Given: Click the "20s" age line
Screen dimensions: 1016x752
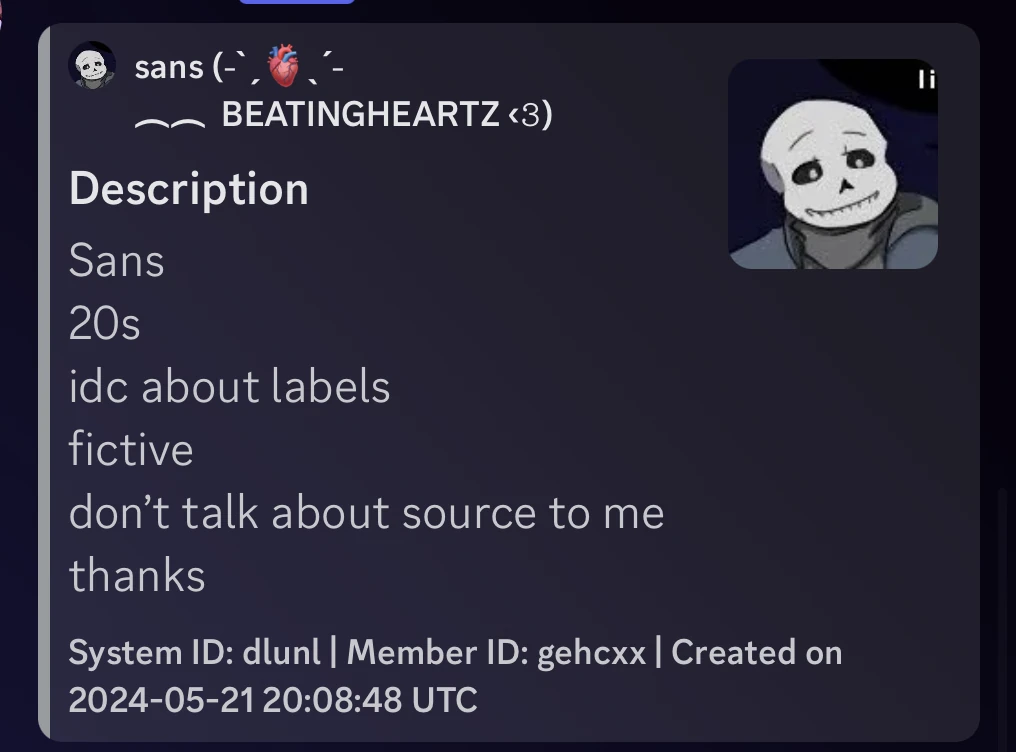Looking at the screenshot, I should 104,324.
